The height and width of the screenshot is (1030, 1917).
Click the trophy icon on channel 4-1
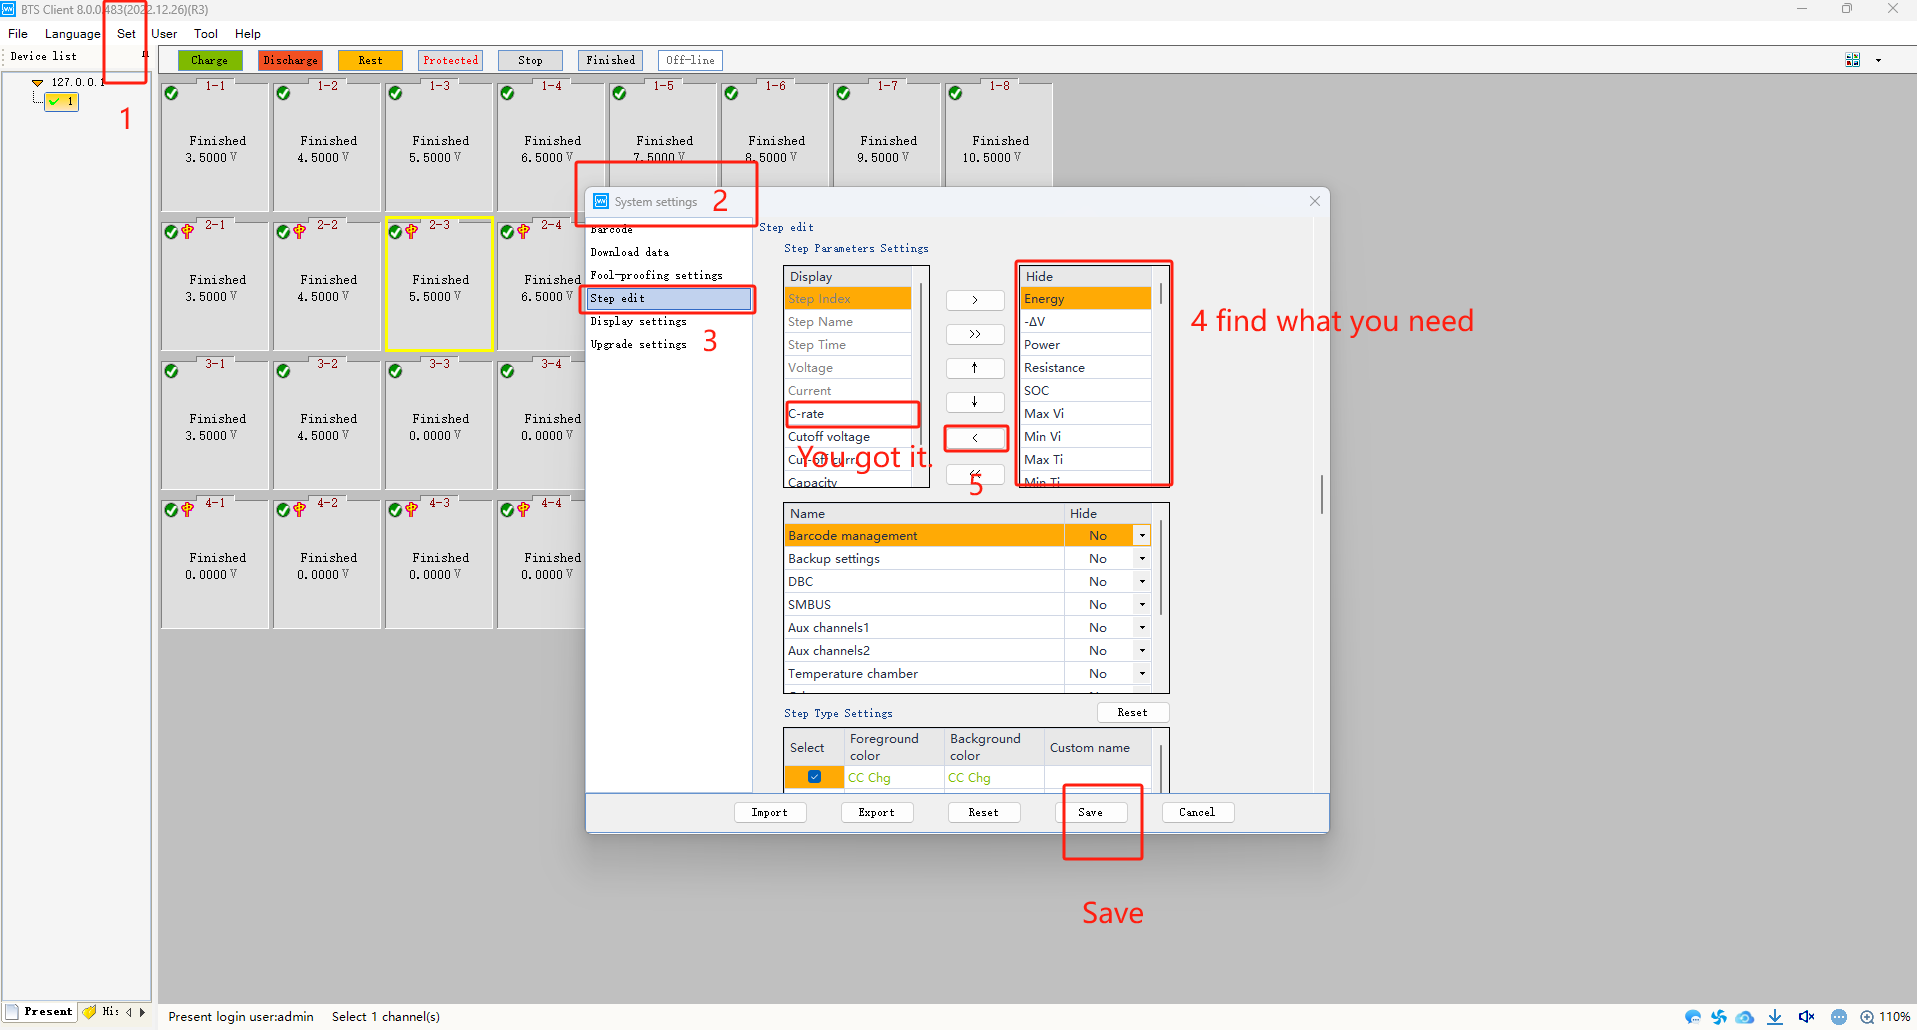coord(187,510)
